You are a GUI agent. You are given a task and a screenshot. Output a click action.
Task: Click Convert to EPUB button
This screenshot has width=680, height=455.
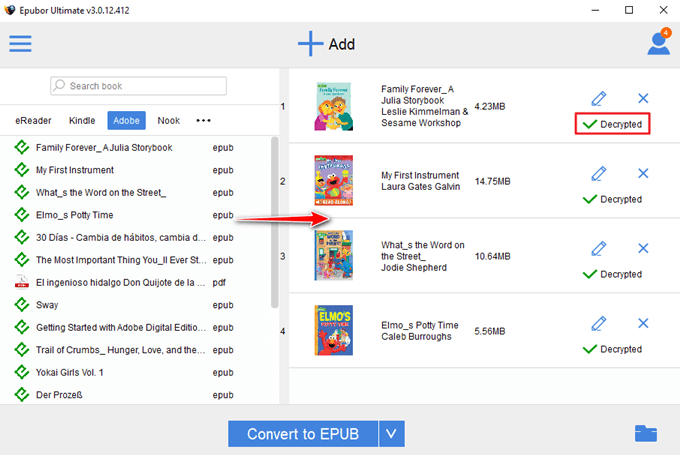pyautogui.click(x=303, y=433)
